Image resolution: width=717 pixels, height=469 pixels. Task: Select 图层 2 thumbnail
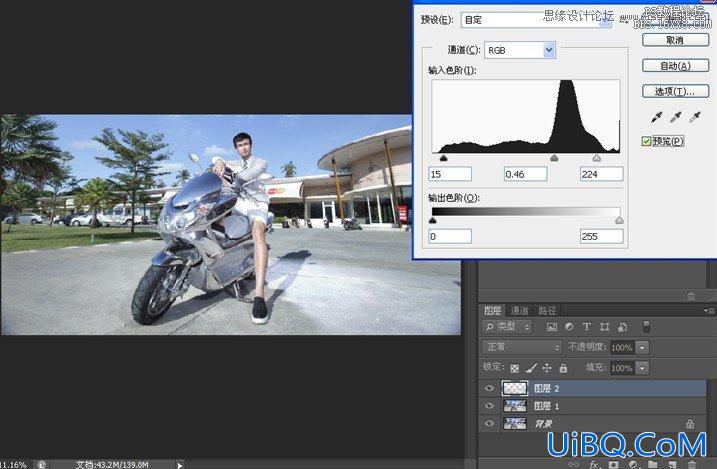tap(515, 388)
